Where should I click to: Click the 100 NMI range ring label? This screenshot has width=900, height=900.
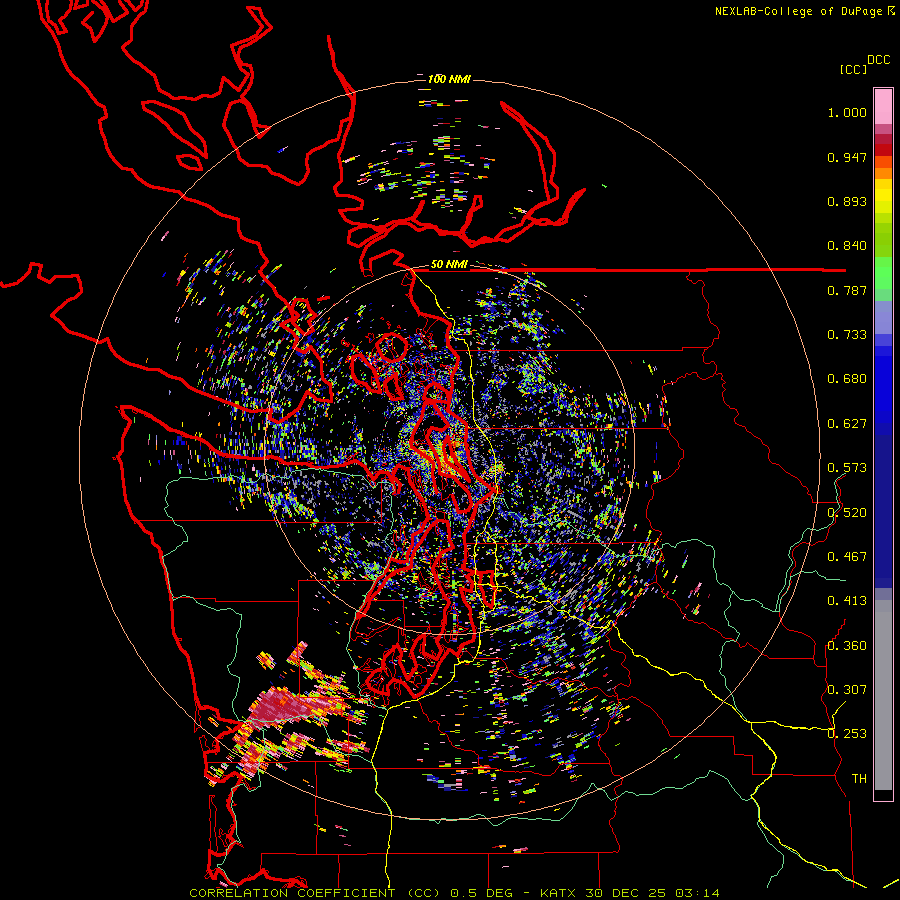449,79
